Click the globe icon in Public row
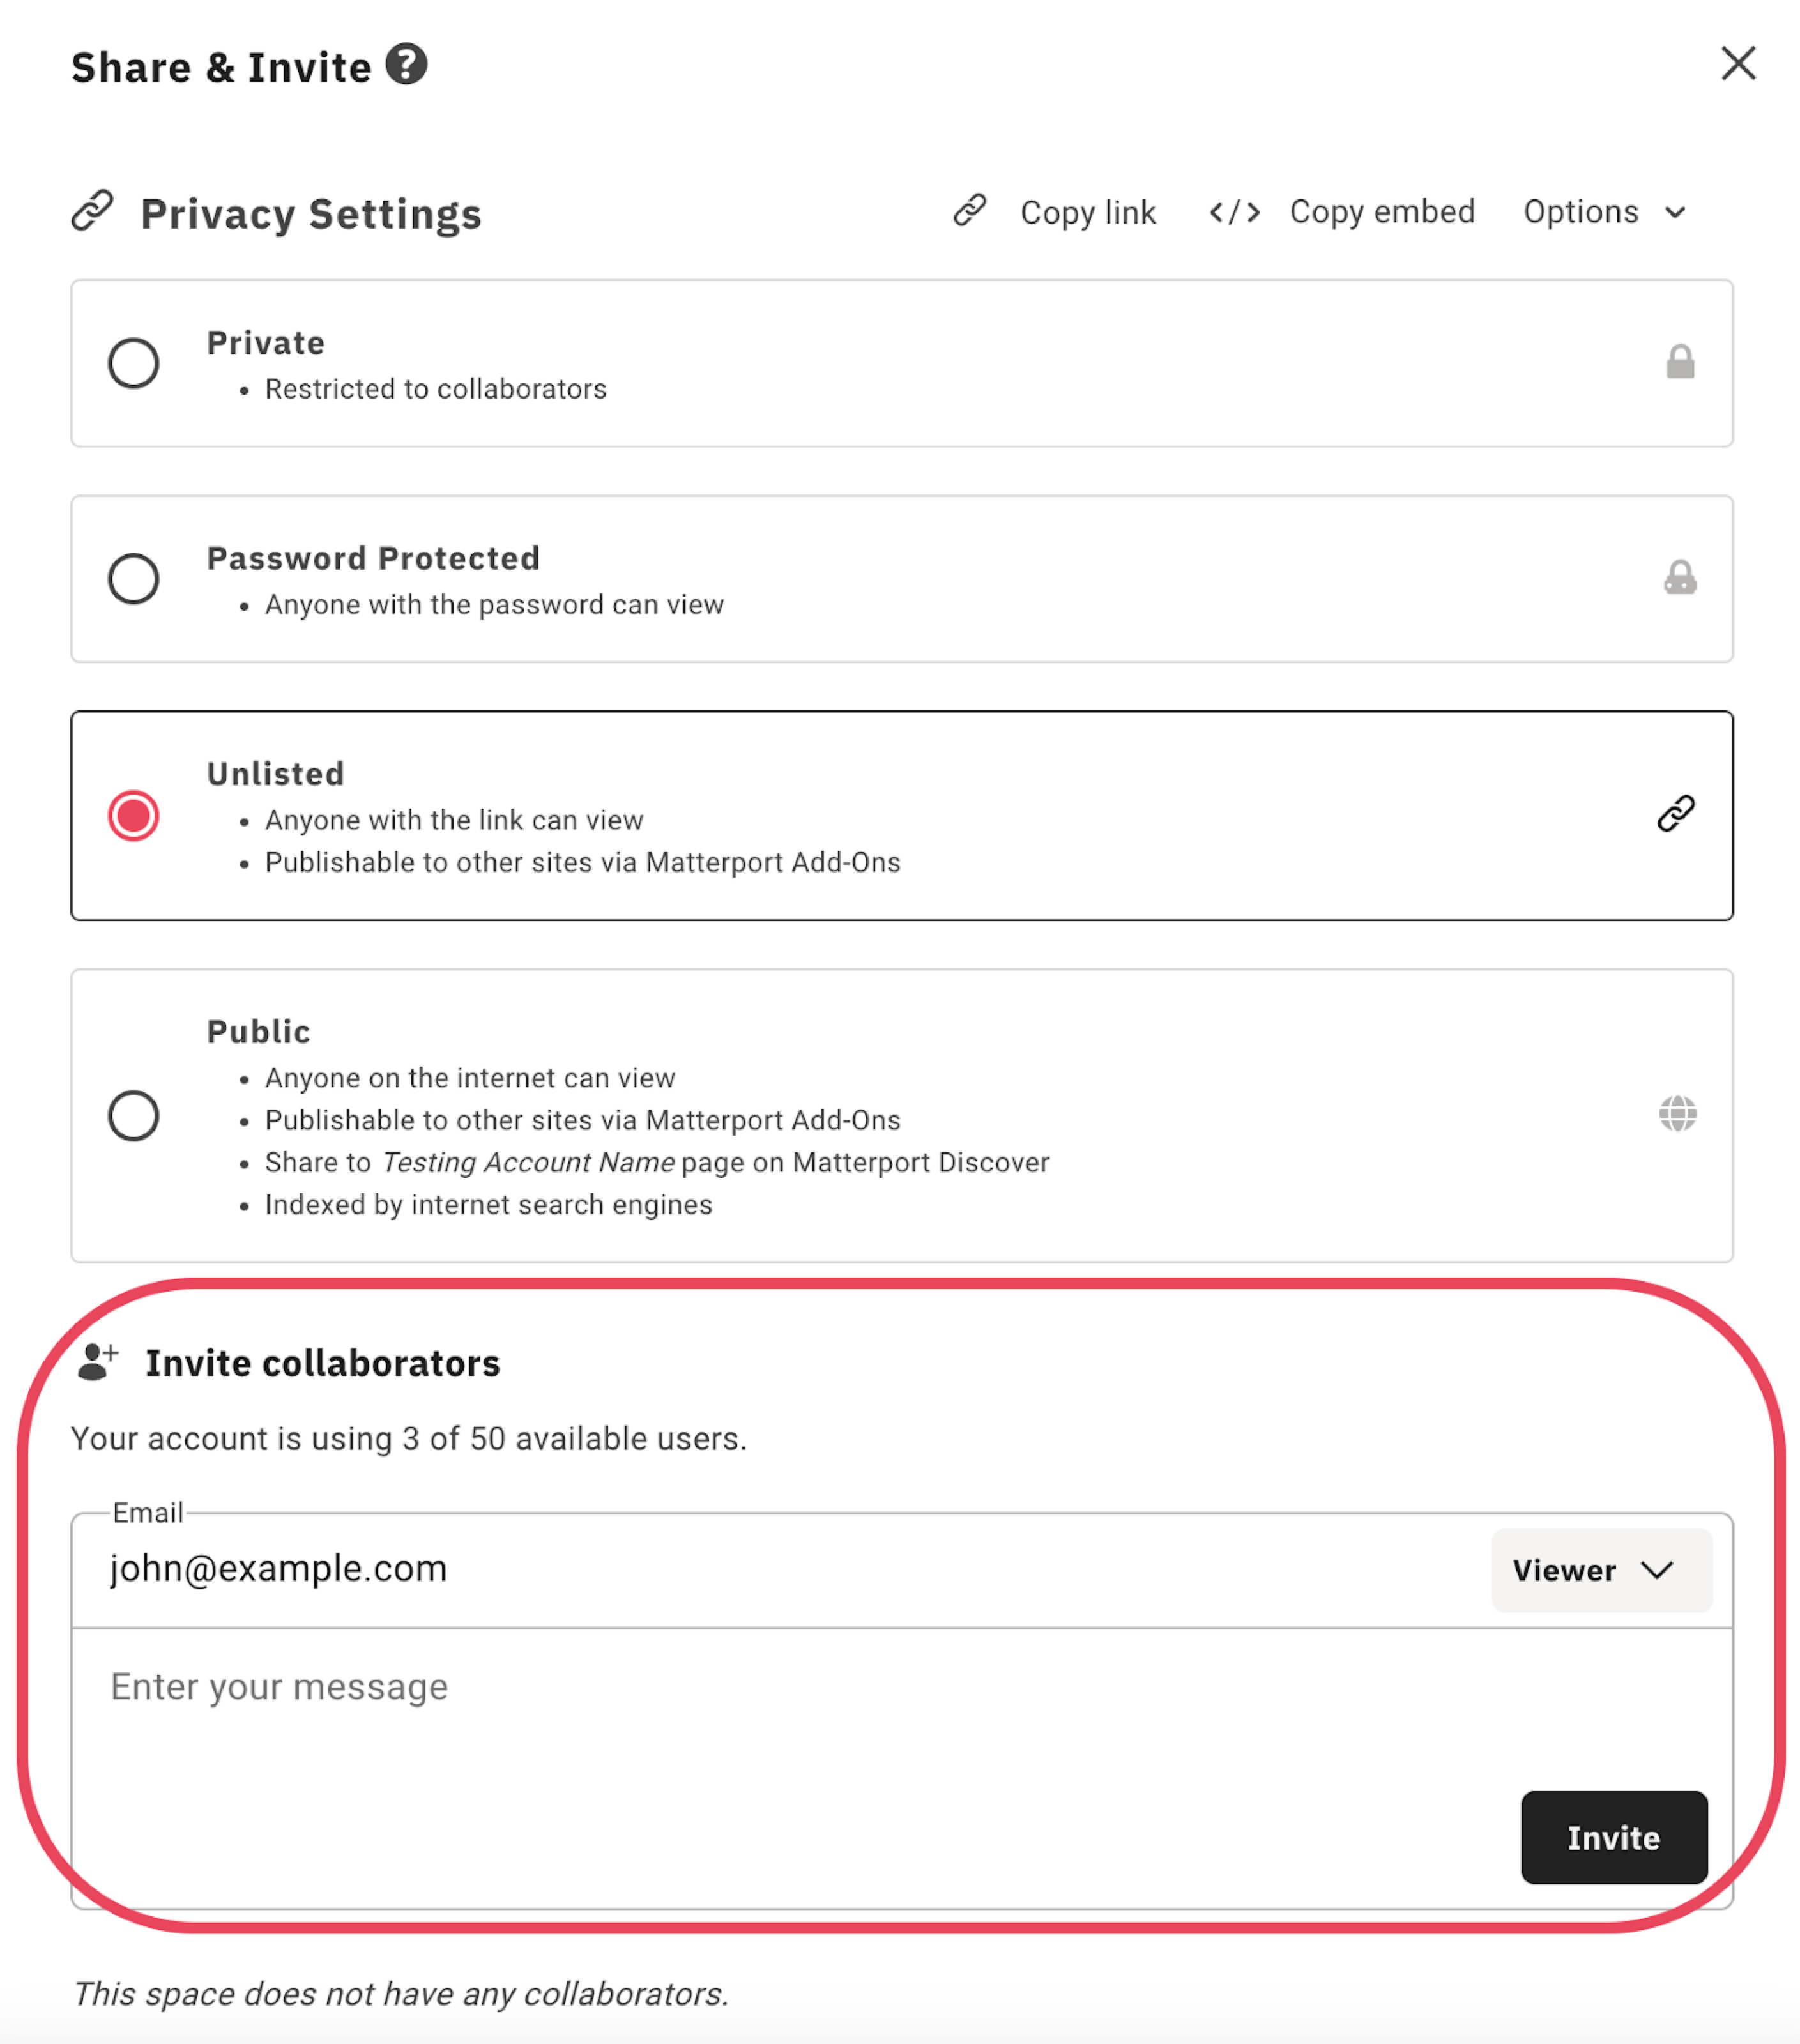 [x=1678, y=1113]
